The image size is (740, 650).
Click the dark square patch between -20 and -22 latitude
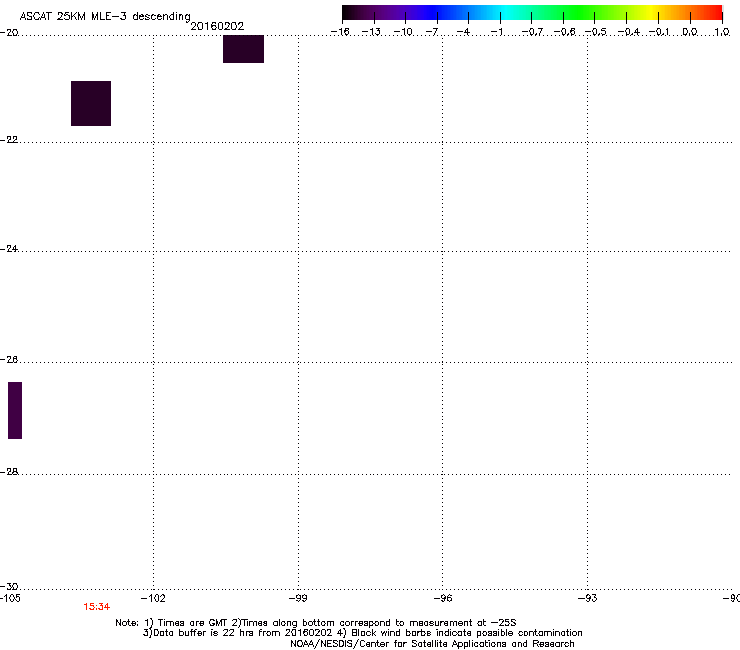[x=91, y=103]
